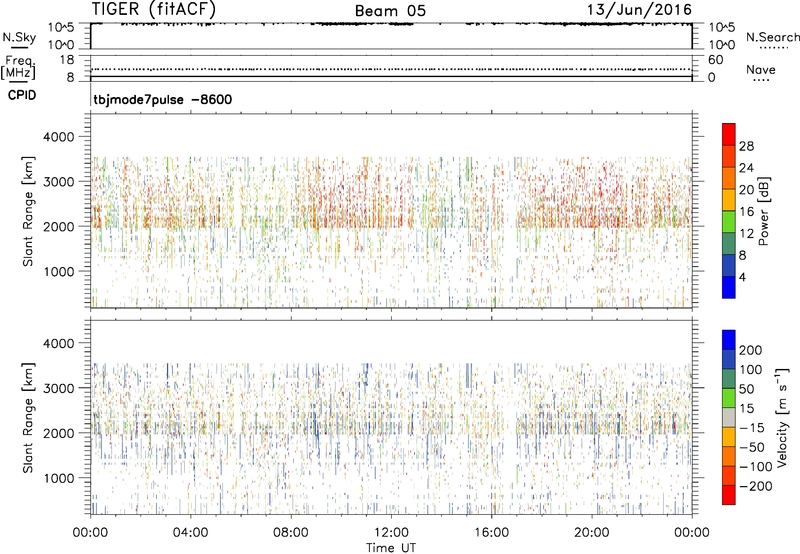Select the 'Beam 05' heading
The image size is (800, 554).
coord(390,11)
